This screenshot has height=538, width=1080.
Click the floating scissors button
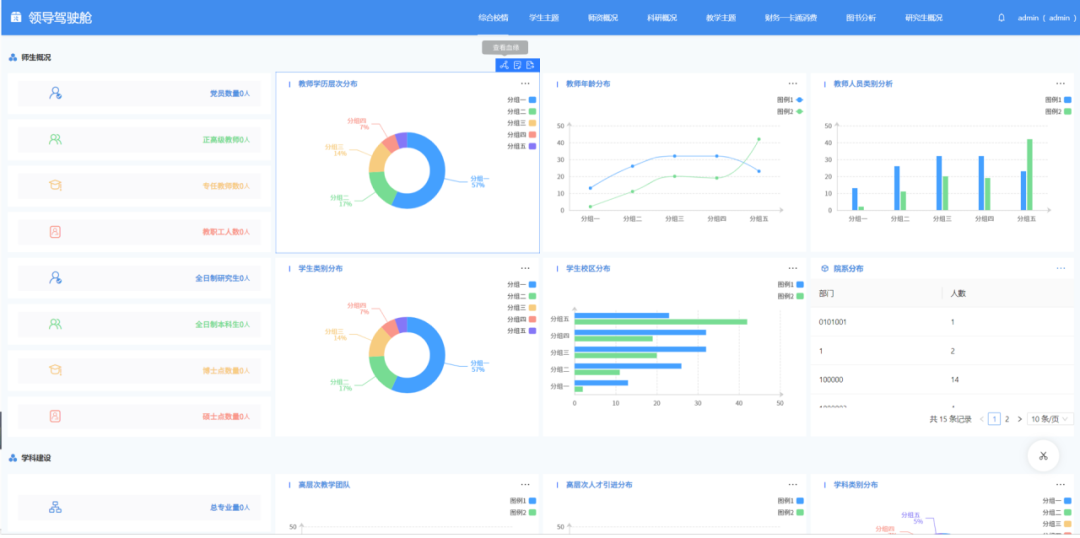click(1043, 455)
